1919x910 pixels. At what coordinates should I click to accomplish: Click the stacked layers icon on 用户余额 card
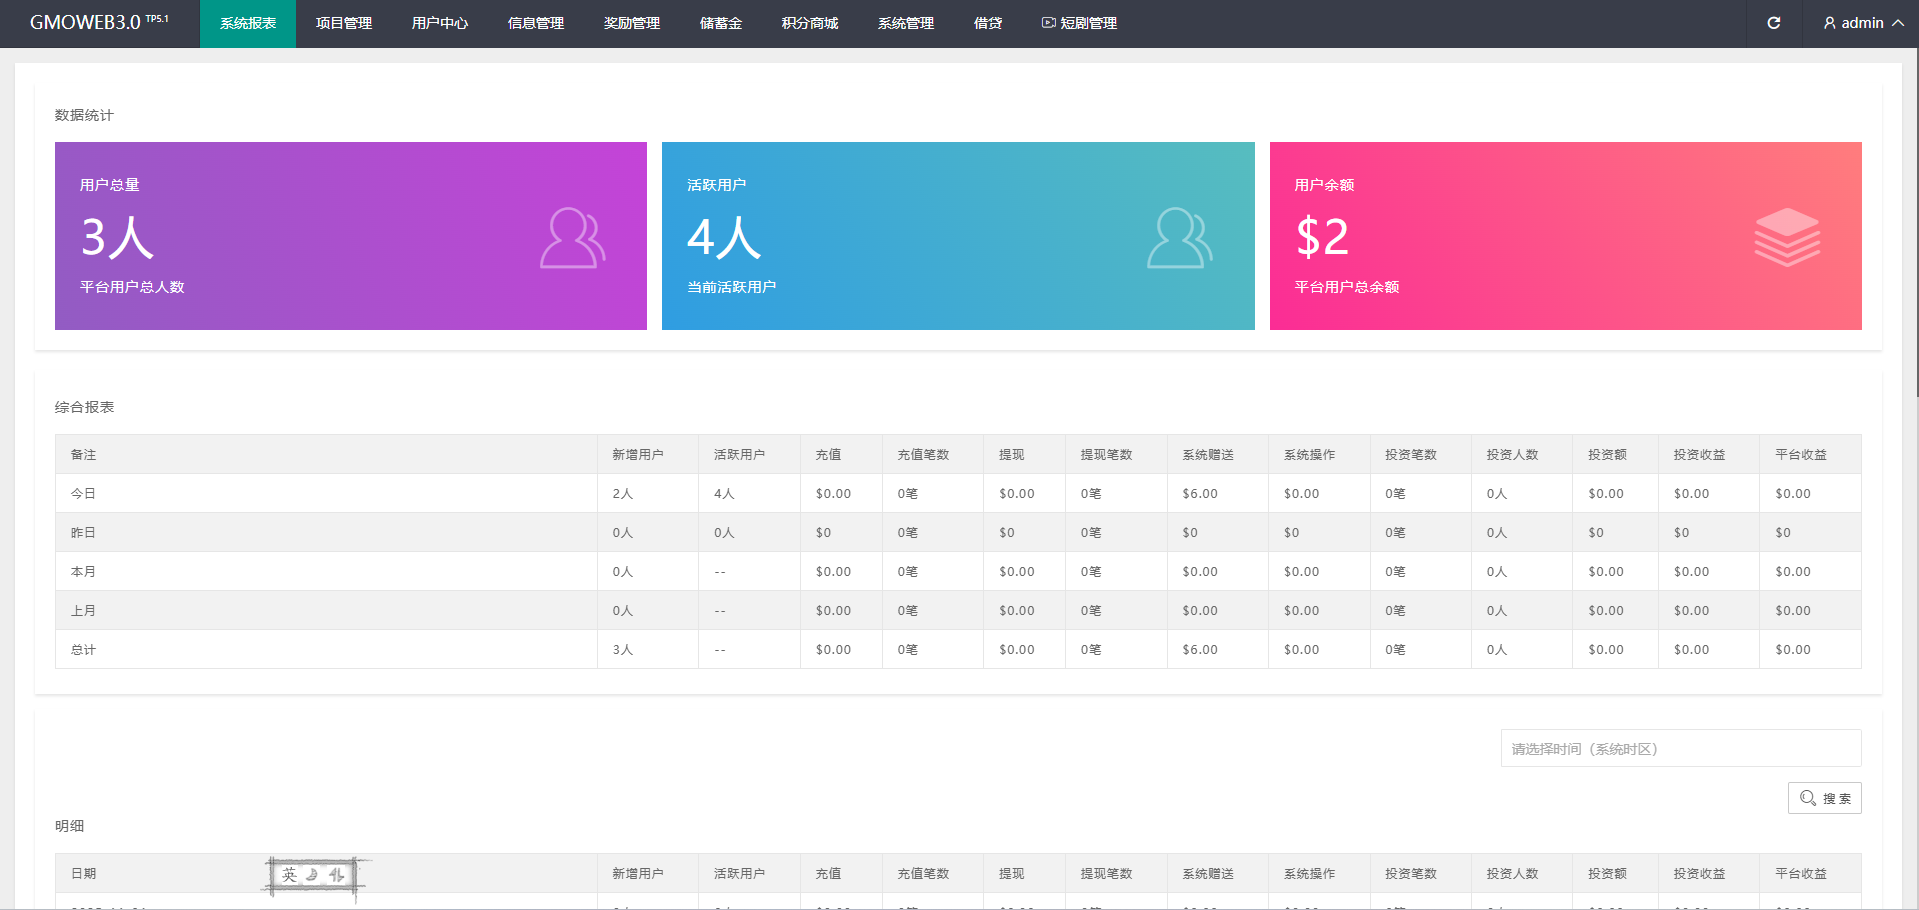pyautogui.click(x=1786, y=237)
